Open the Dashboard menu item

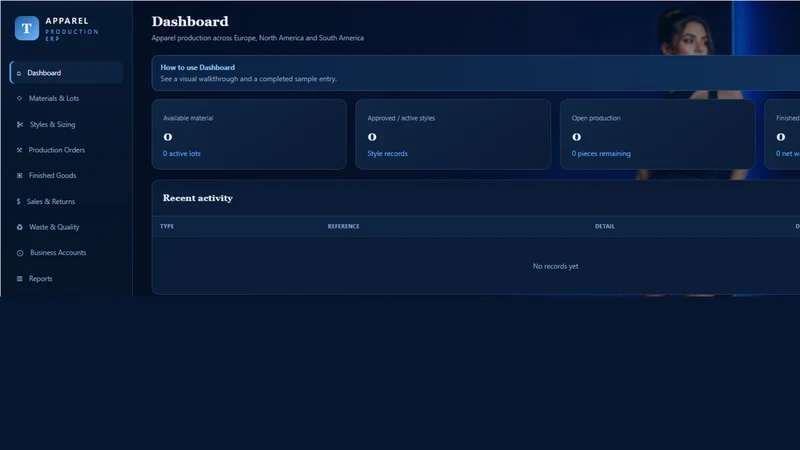(66, 73)
